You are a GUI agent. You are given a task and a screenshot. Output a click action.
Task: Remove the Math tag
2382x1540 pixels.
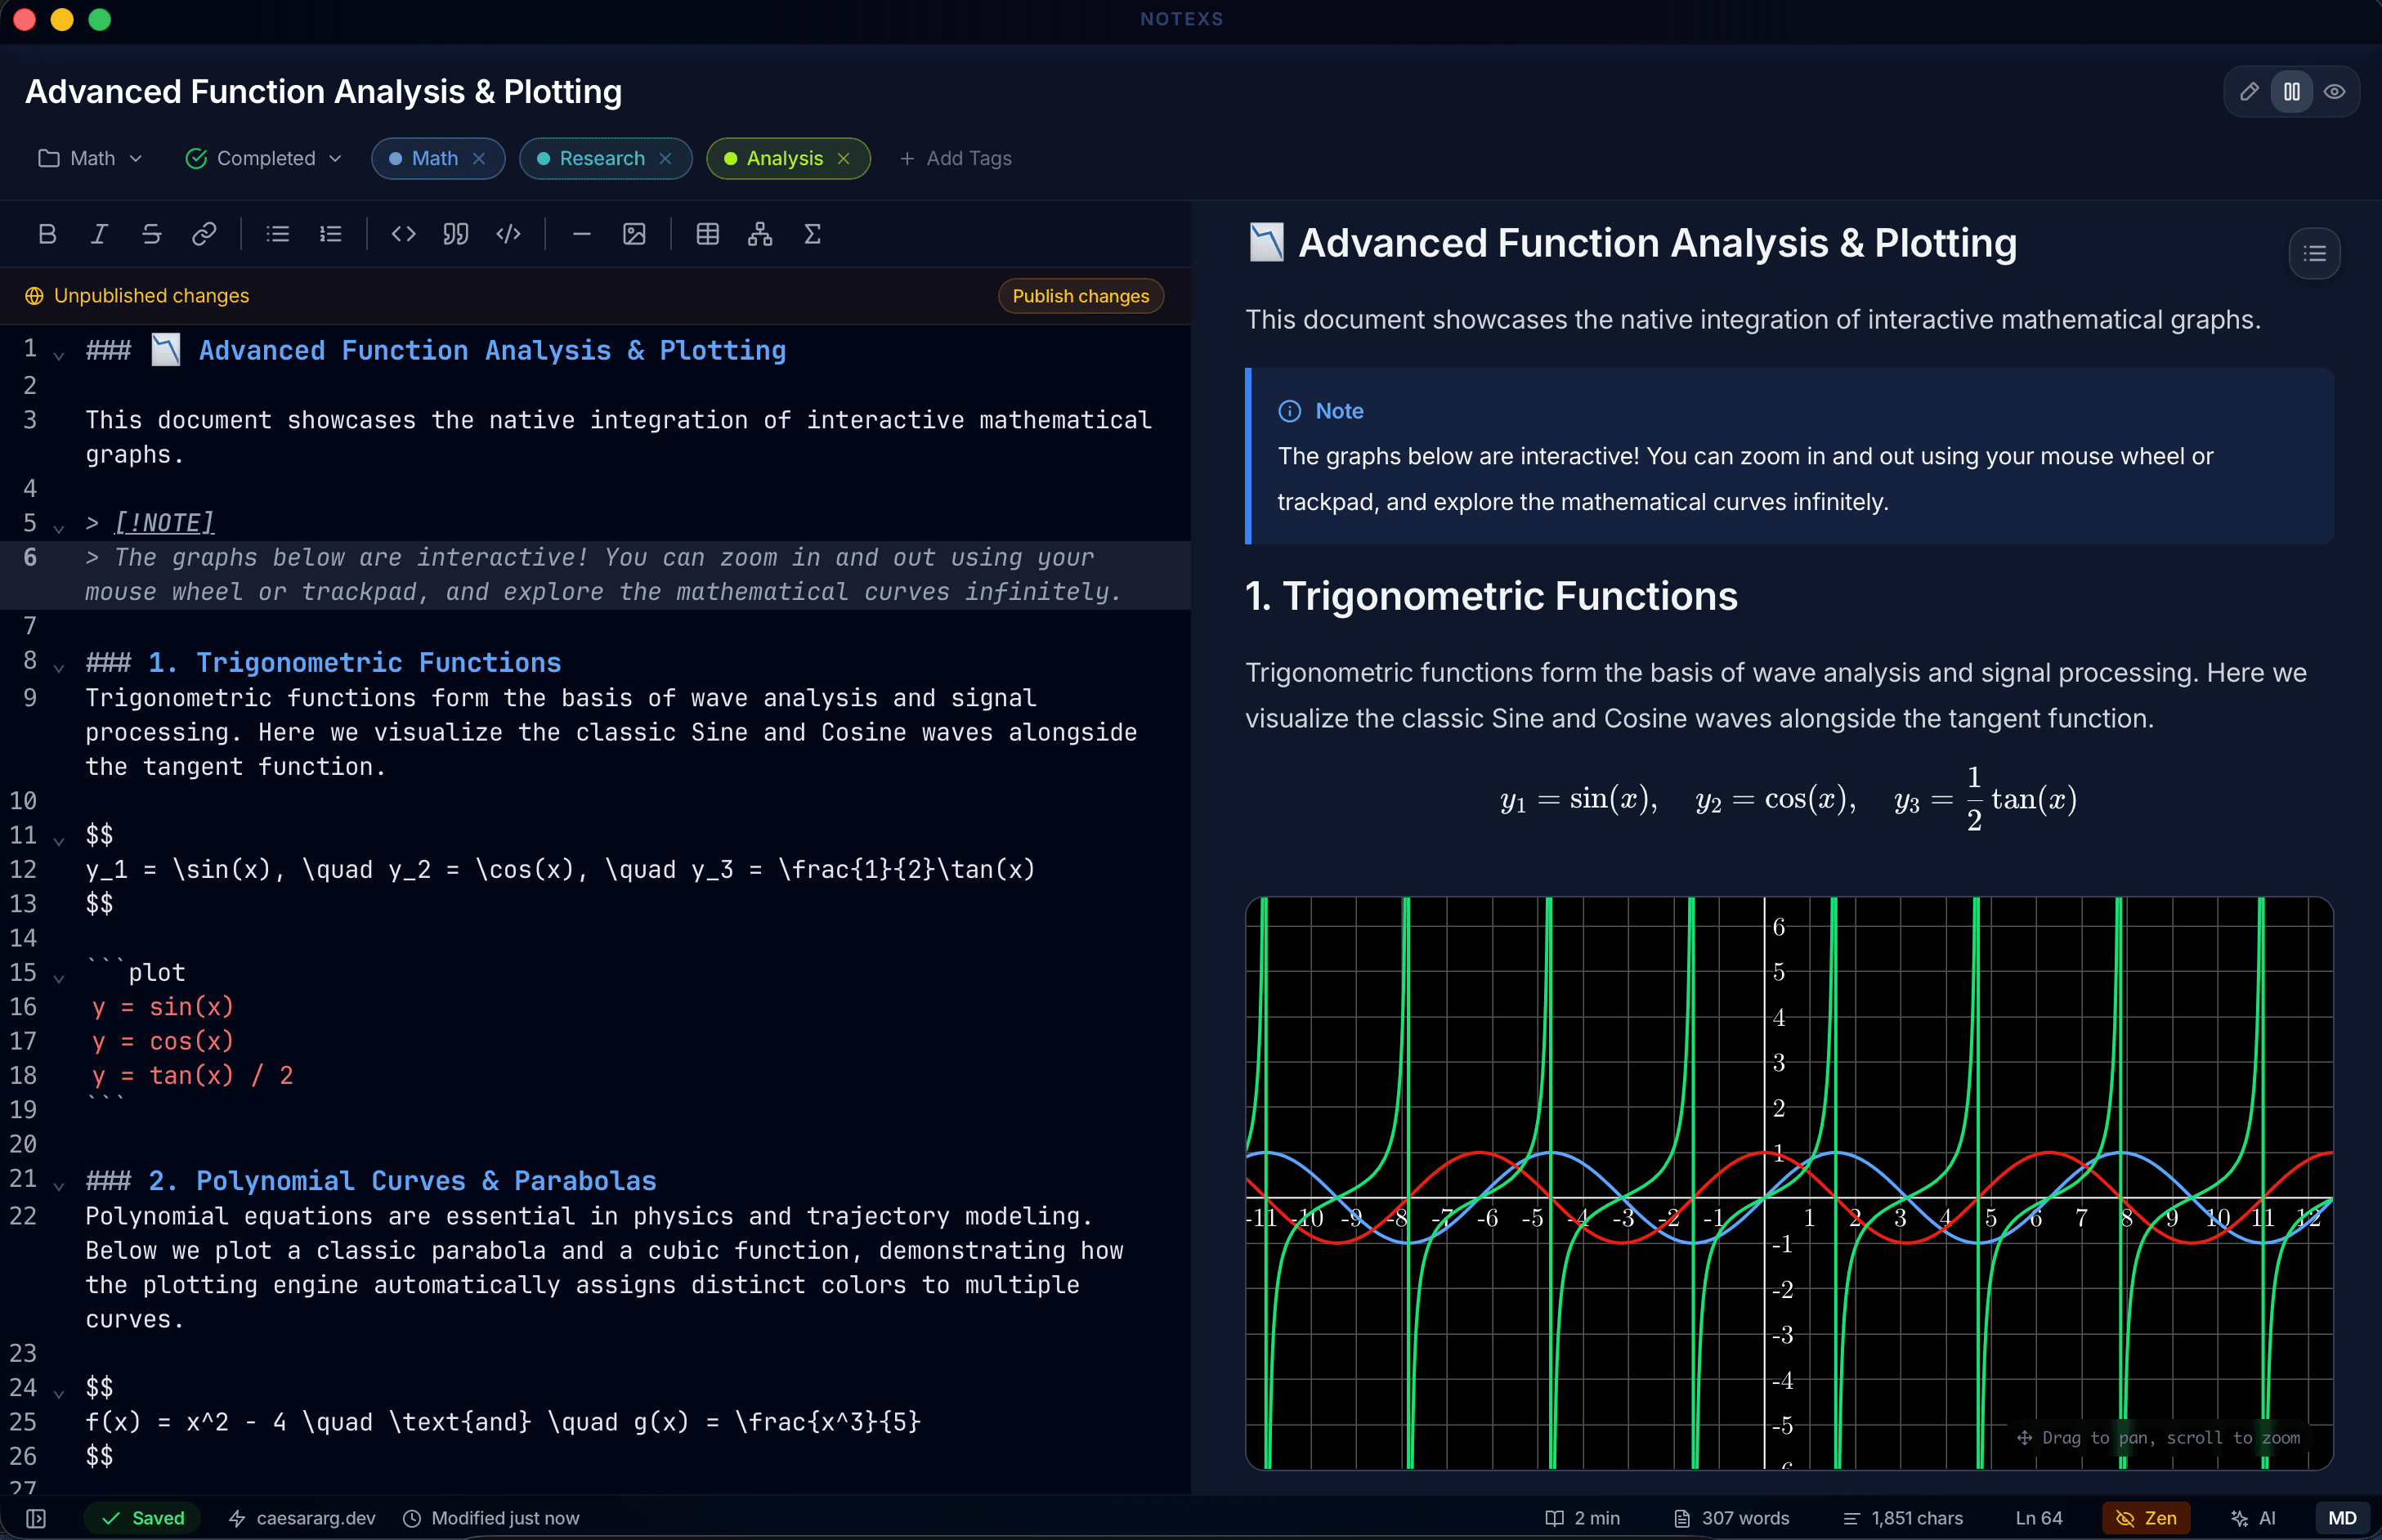point(479,159)
